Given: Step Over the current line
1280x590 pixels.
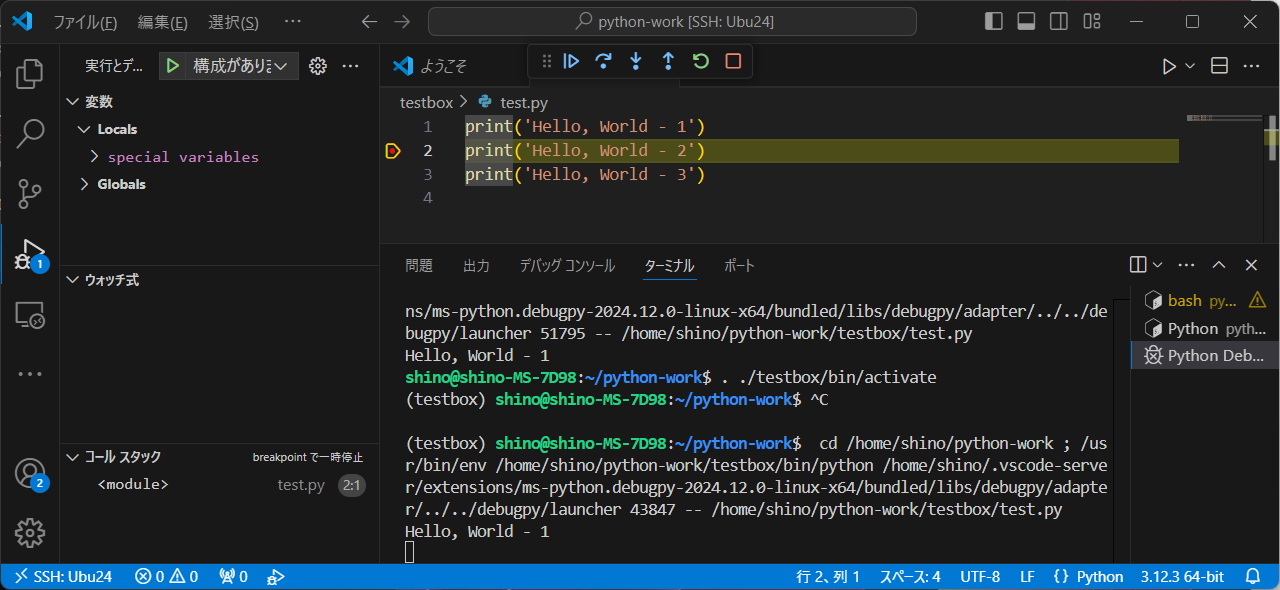Looking at the screenshot, I should 603,61.
